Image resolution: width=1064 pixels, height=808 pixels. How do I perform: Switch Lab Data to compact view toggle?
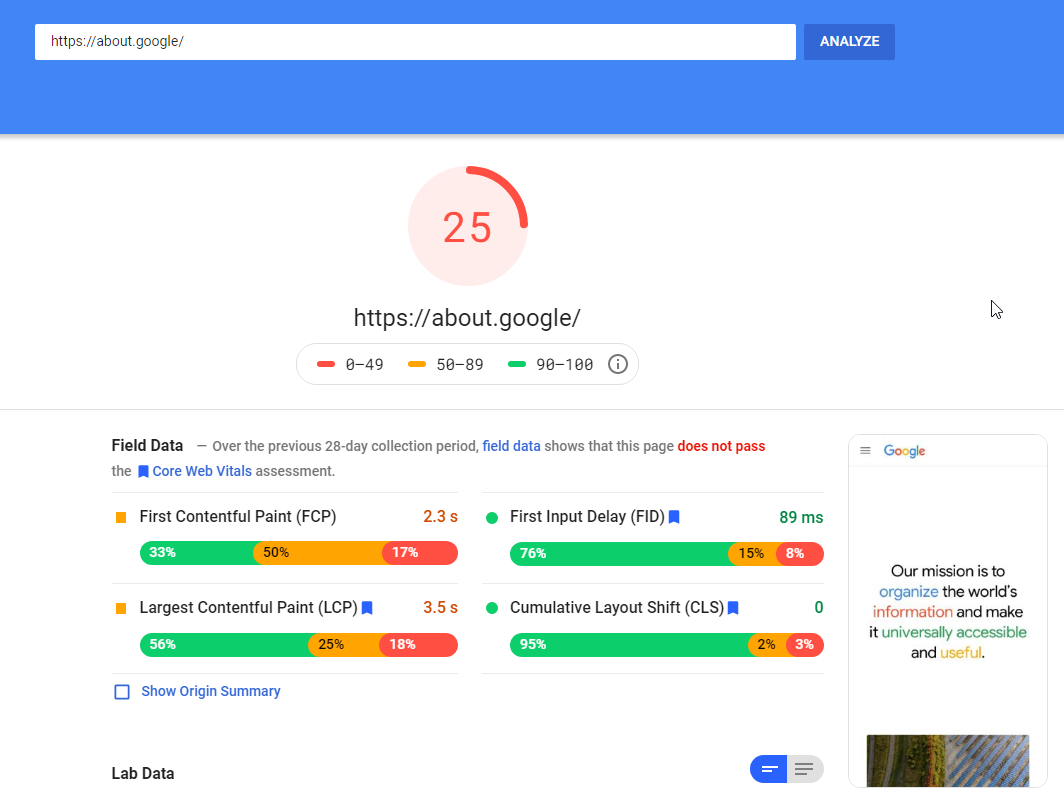pyautogui.click(x=769, y=769)
